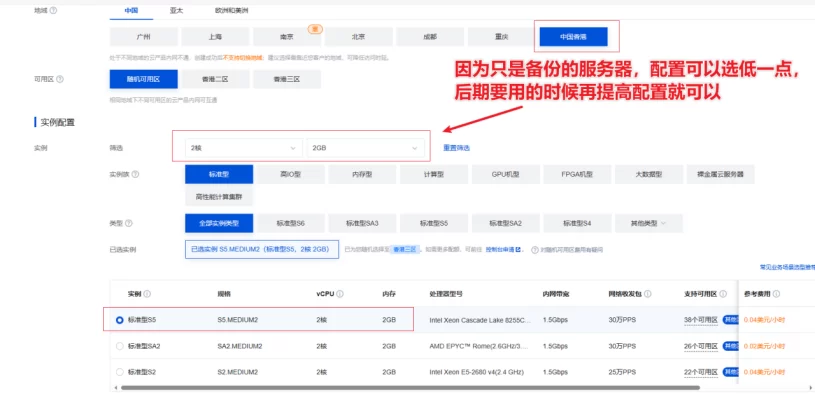Select 随机可用区 availability zone
Screen dimensions: 815x397
[143, 79]
